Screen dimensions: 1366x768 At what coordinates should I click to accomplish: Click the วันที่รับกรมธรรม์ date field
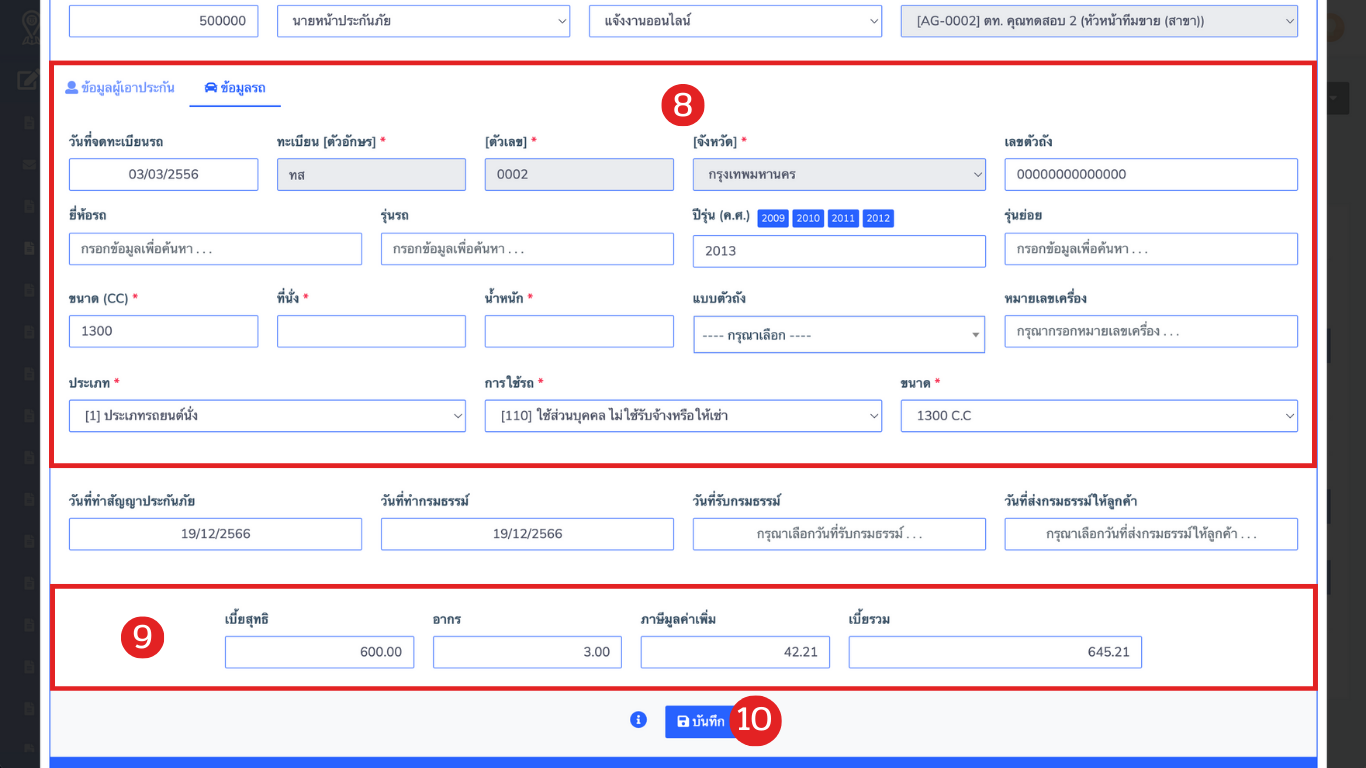[x=839, y=534]
